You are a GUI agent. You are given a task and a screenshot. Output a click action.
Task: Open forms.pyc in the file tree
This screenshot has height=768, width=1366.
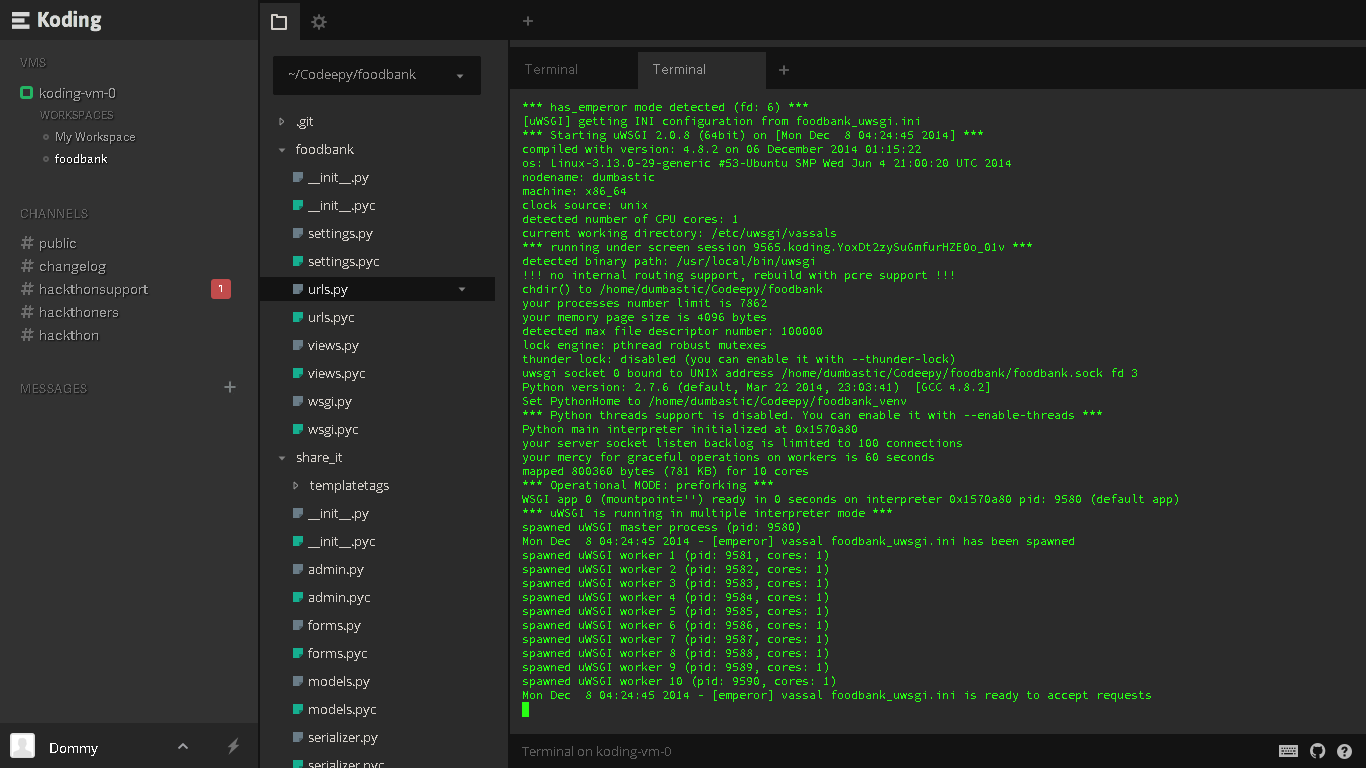tap(337, 653)
